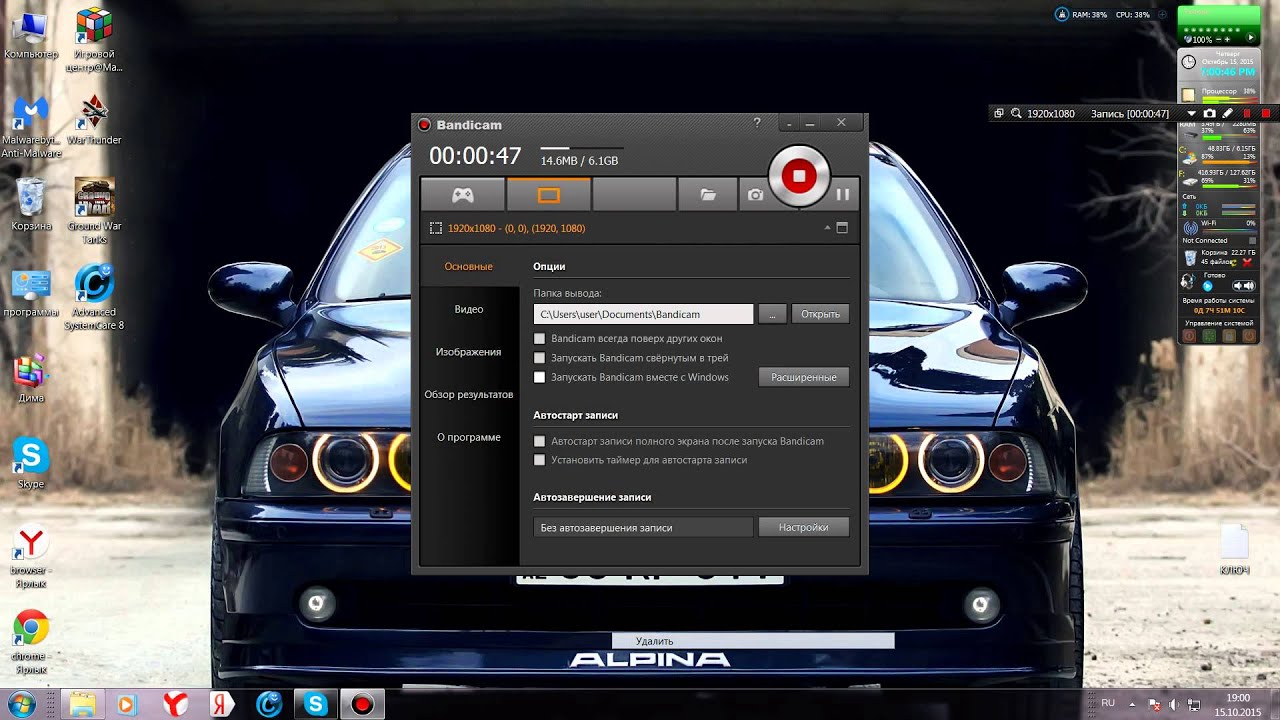Open Advanced SystemCare 8 desktop icon
The image size is (1280, 720).
click(x=94, y=297)
